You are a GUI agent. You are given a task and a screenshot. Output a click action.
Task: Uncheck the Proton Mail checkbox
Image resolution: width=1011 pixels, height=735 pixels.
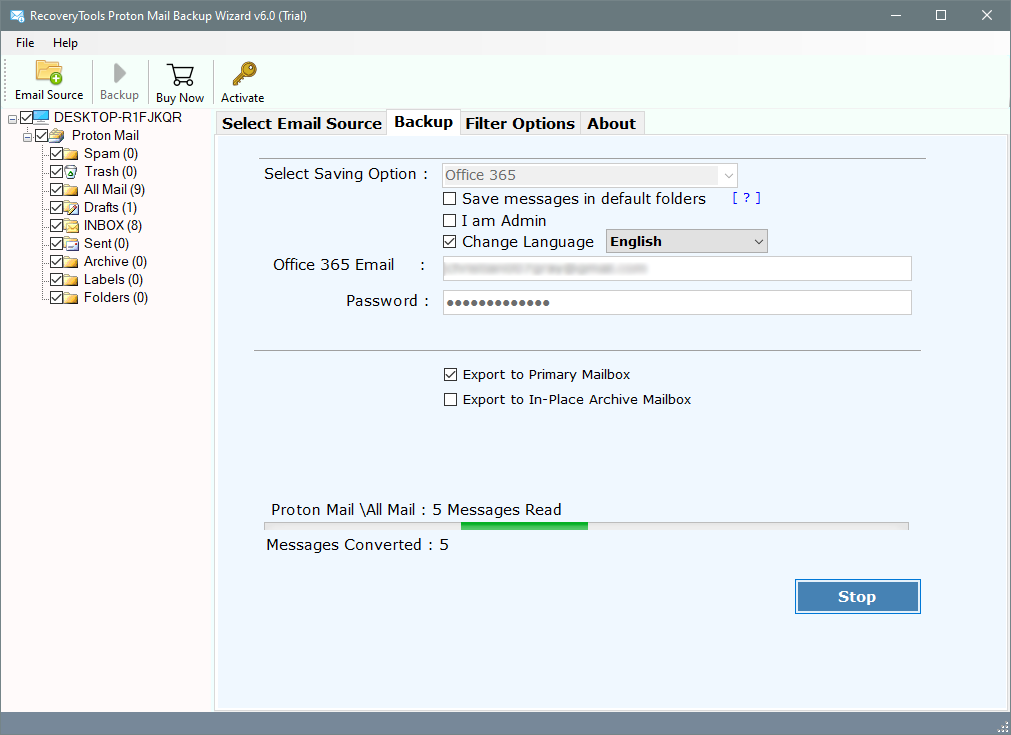[x=42, y=135]
